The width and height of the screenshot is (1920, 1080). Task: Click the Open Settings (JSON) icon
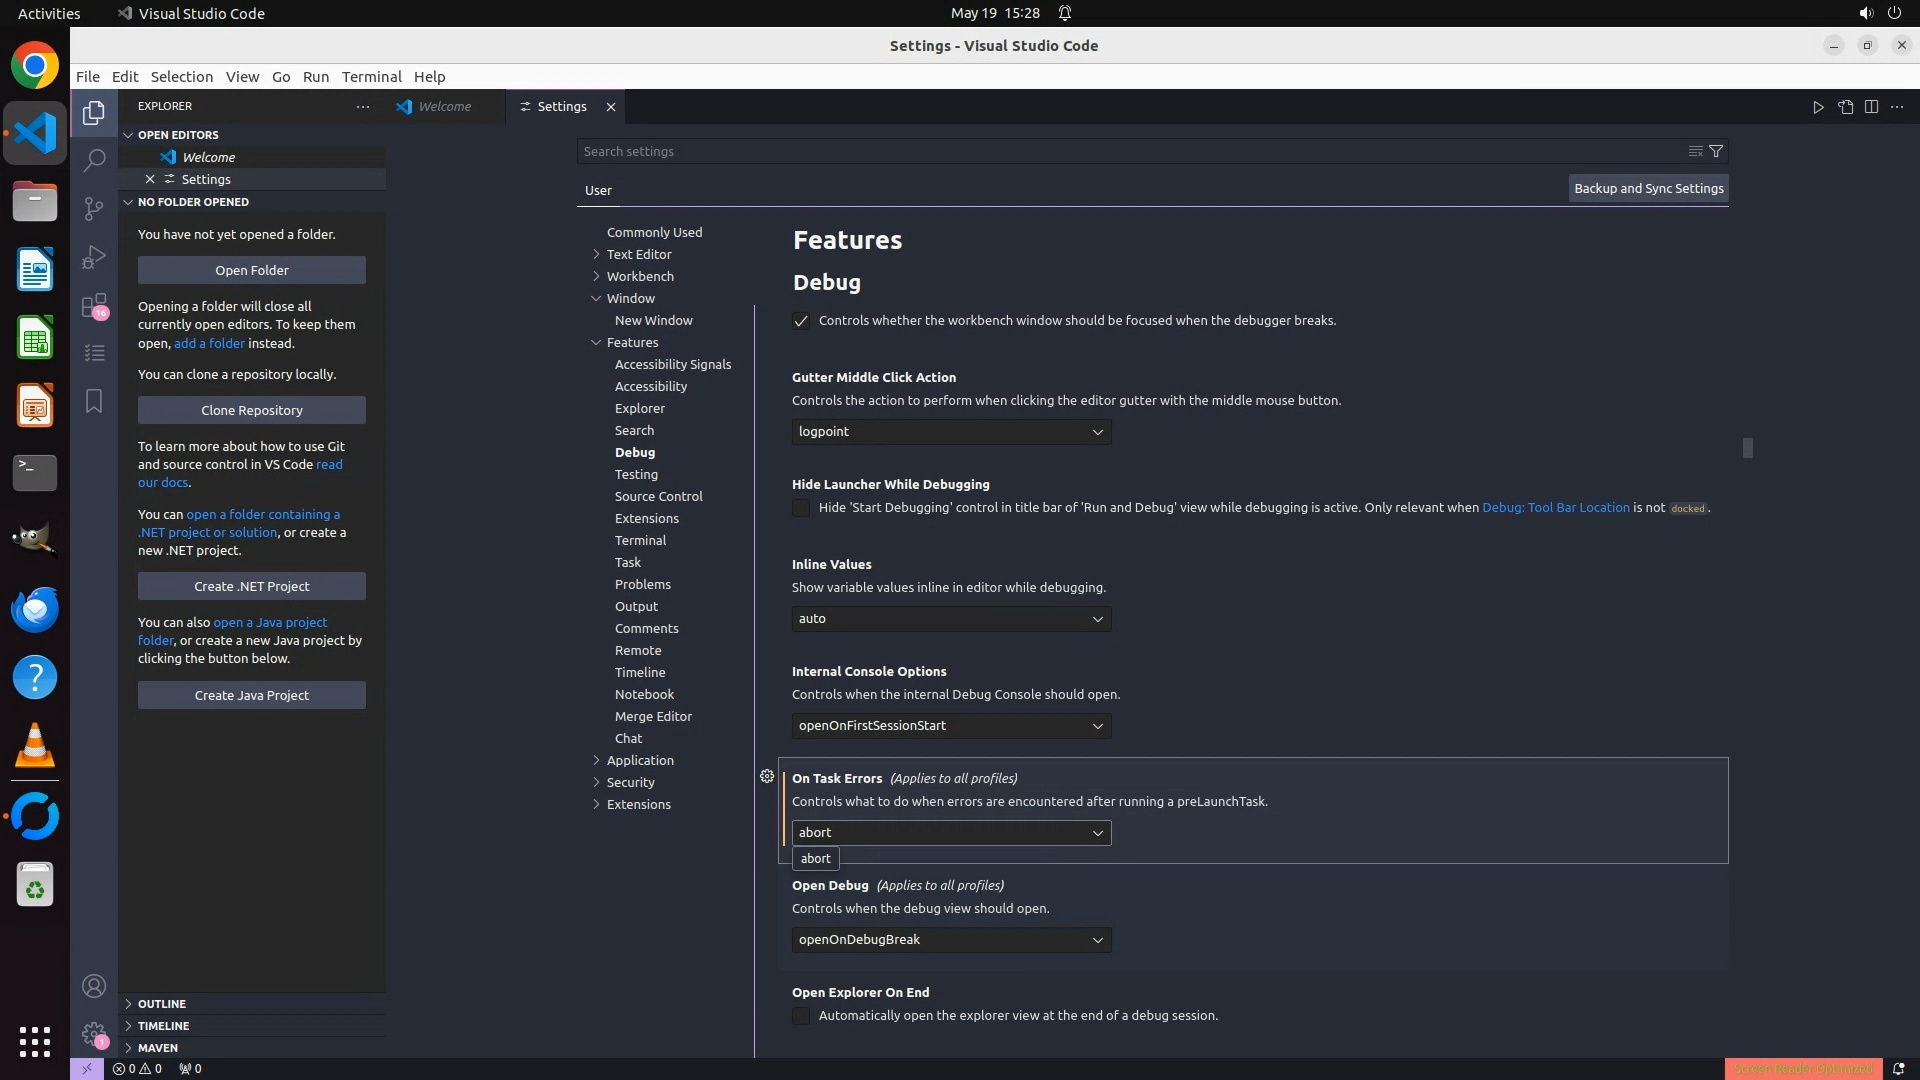tap(1845, 107)
